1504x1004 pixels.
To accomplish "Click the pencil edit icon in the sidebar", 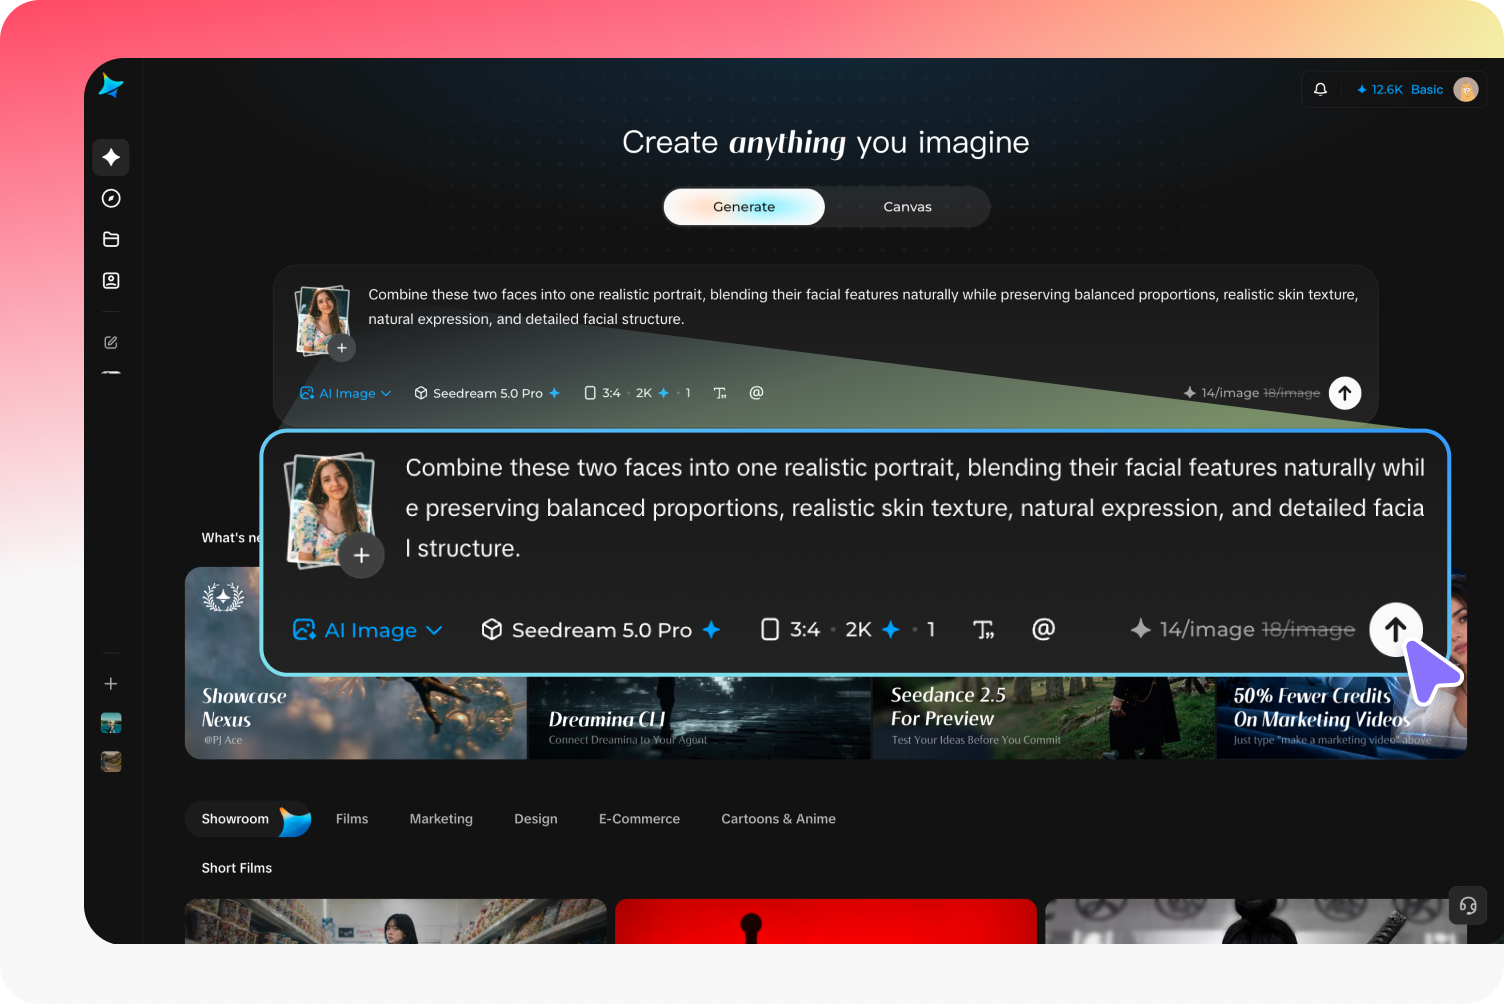I will pyautogui.click(x=111, y=342).
